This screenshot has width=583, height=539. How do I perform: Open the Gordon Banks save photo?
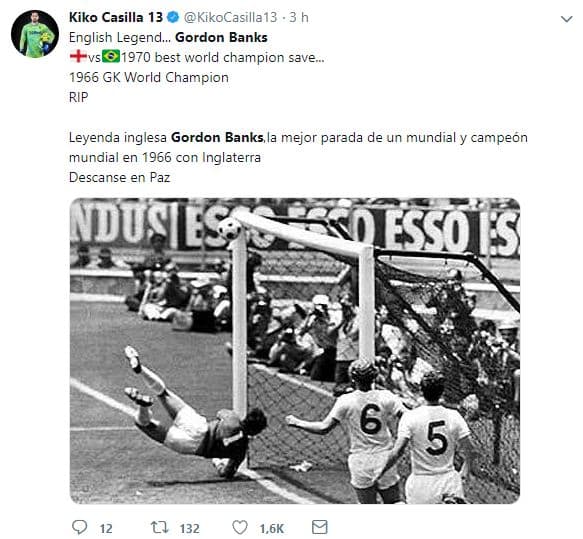[x=295, y=351]
